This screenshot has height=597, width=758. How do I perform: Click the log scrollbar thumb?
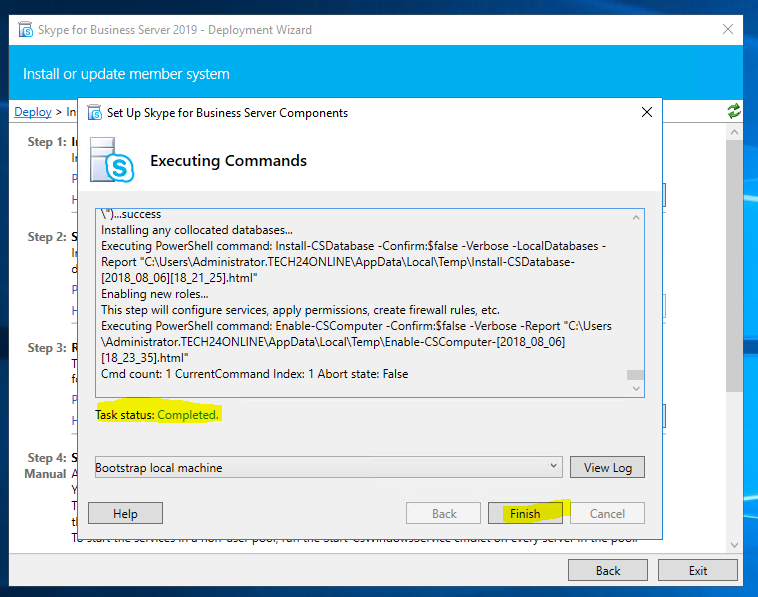(x=635, y=375)
